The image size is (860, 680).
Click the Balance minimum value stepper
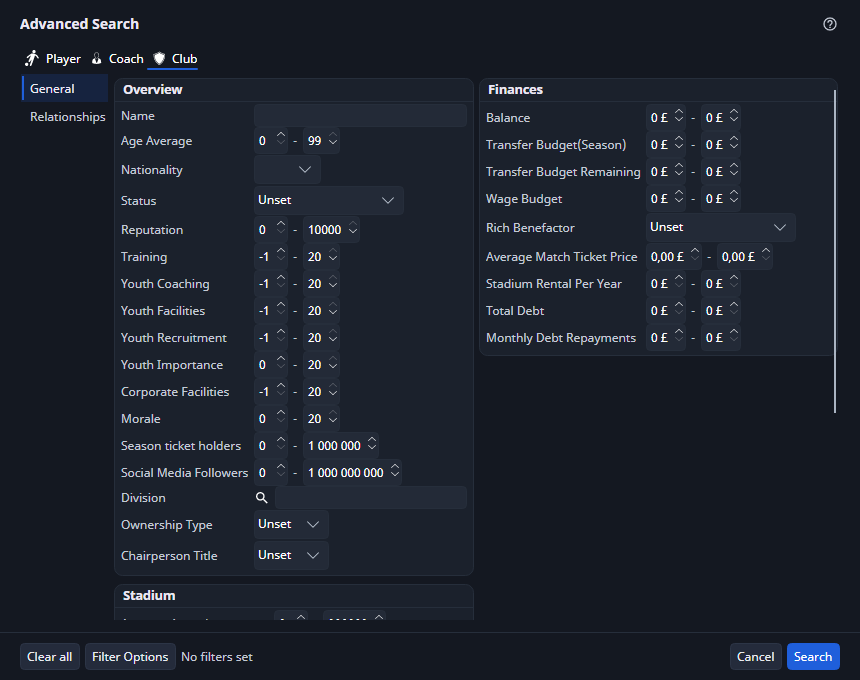click(666, 117)
